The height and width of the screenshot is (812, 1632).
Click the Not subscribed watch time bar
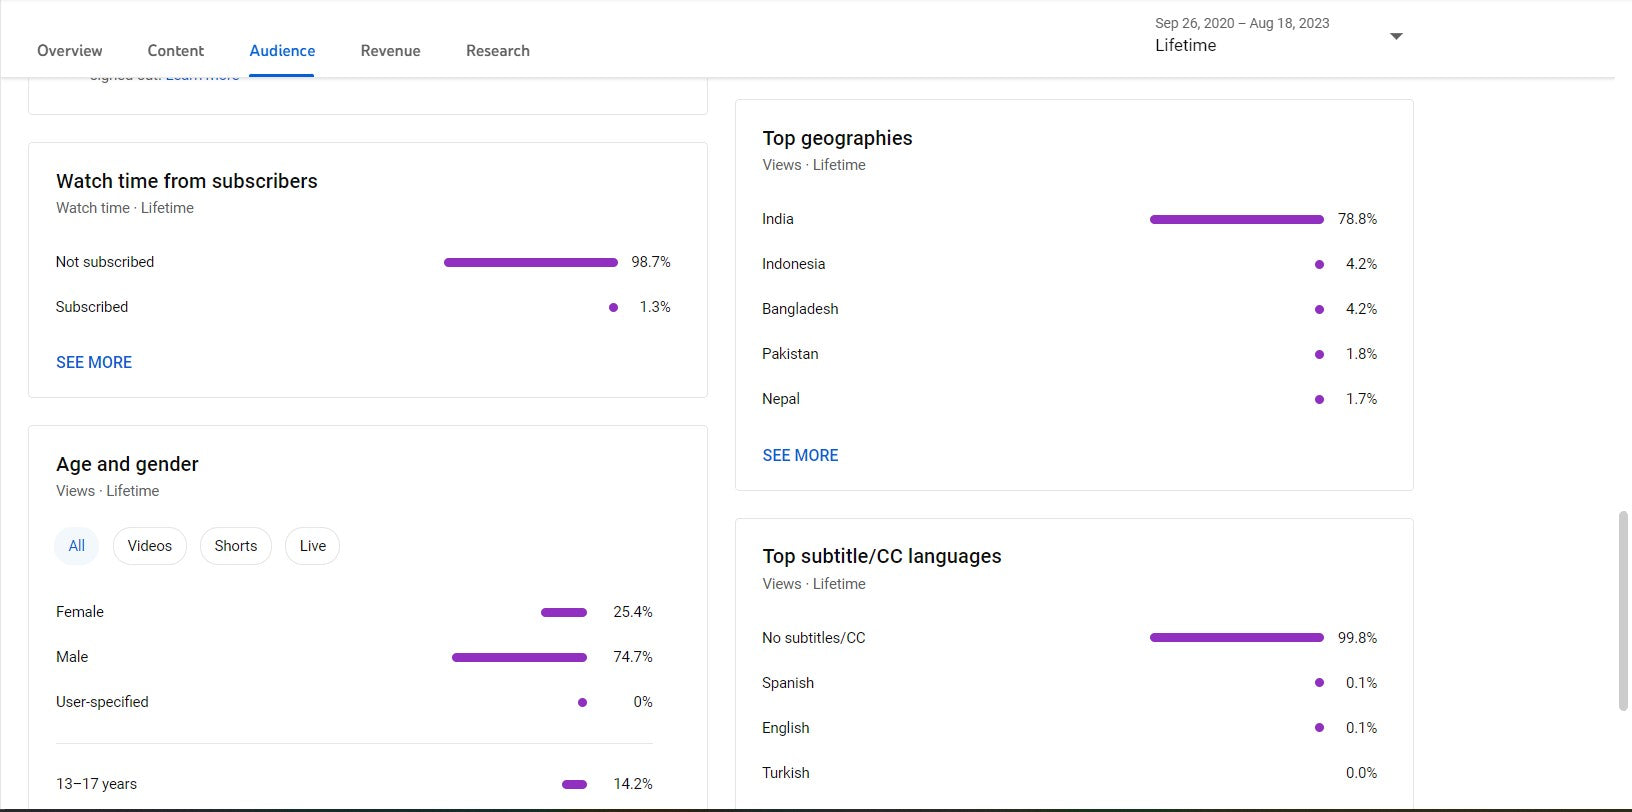pyautogui.click(x=530, y=262)
